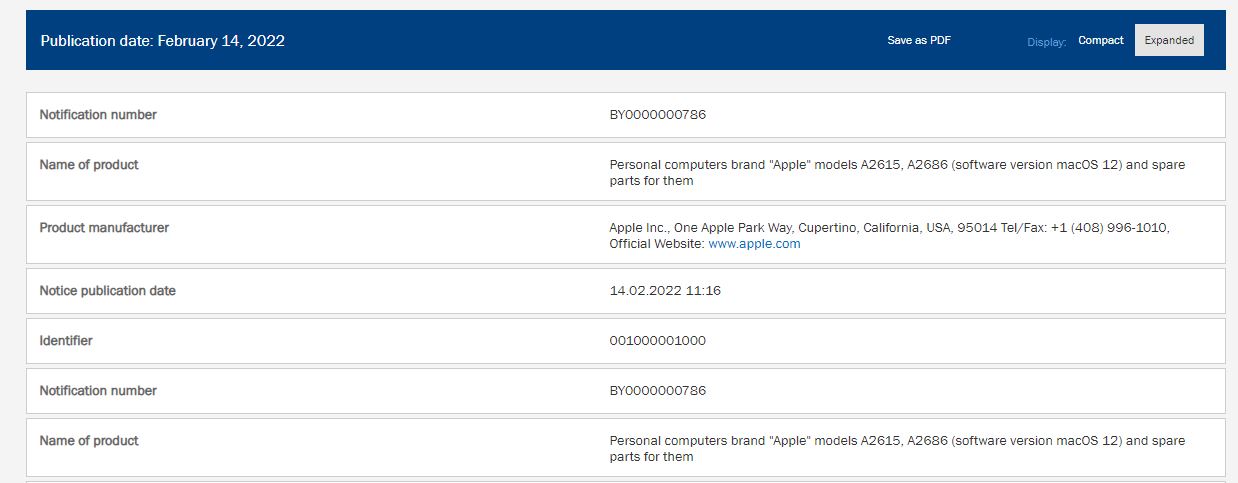Select the identifier value 001000001000

657,341
